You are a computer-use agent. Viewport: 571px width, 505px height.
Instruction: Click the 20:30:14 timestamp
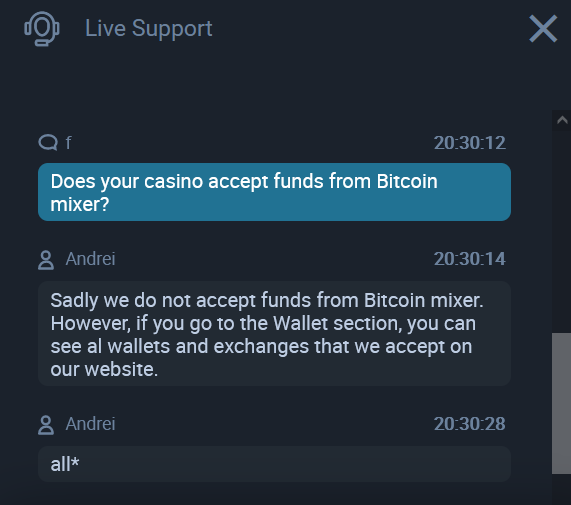(469, 259)
